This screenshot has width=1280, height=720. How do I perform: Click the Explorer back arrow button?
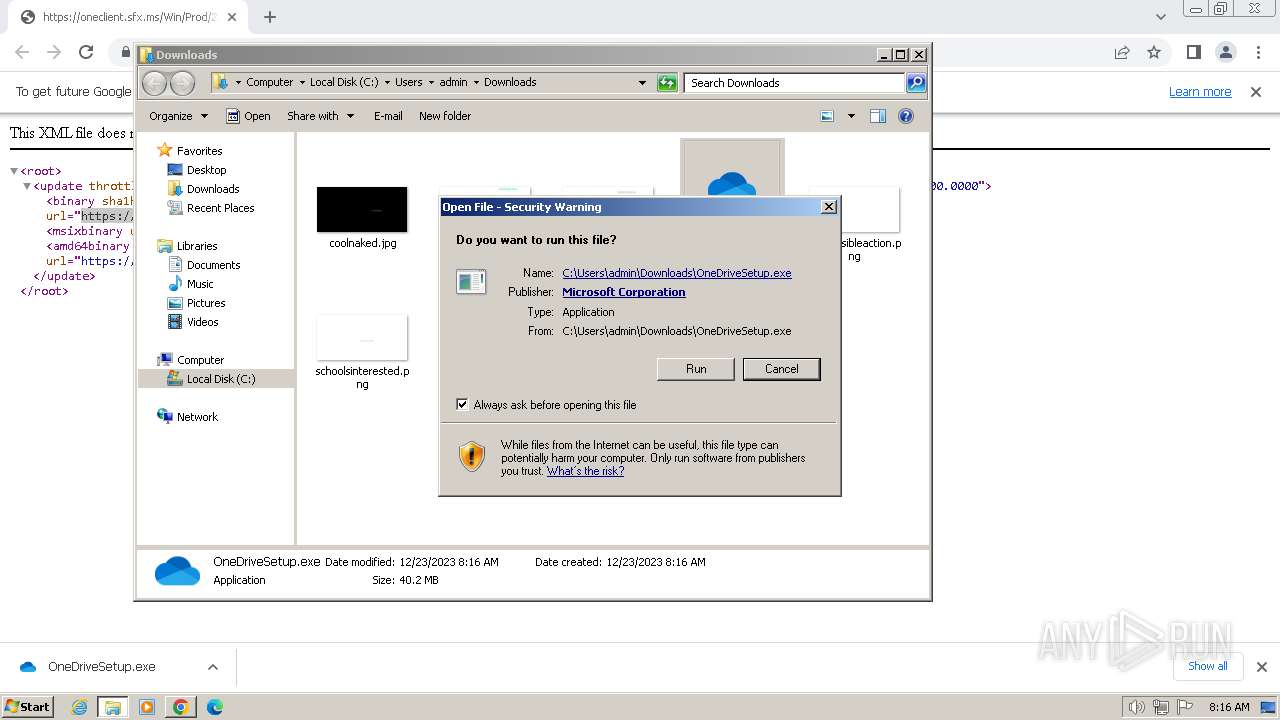click(x=155, y=83)
